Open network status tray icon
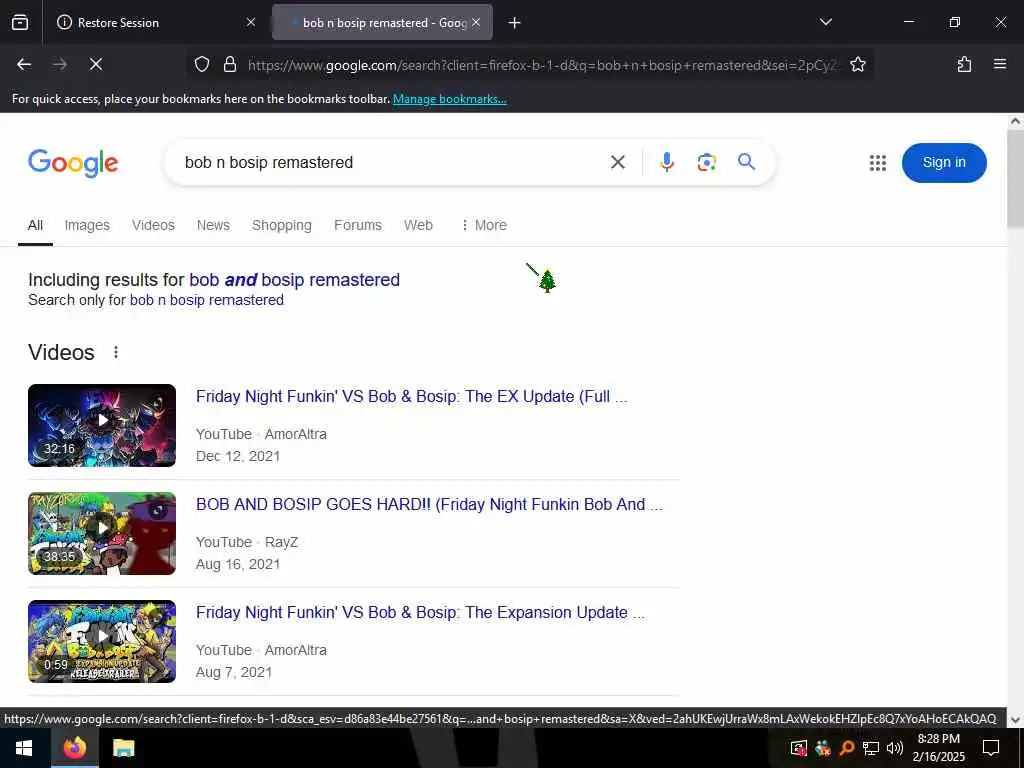Screen dimensions: 1024x768 pyautogui.click(x=871, y=748)
